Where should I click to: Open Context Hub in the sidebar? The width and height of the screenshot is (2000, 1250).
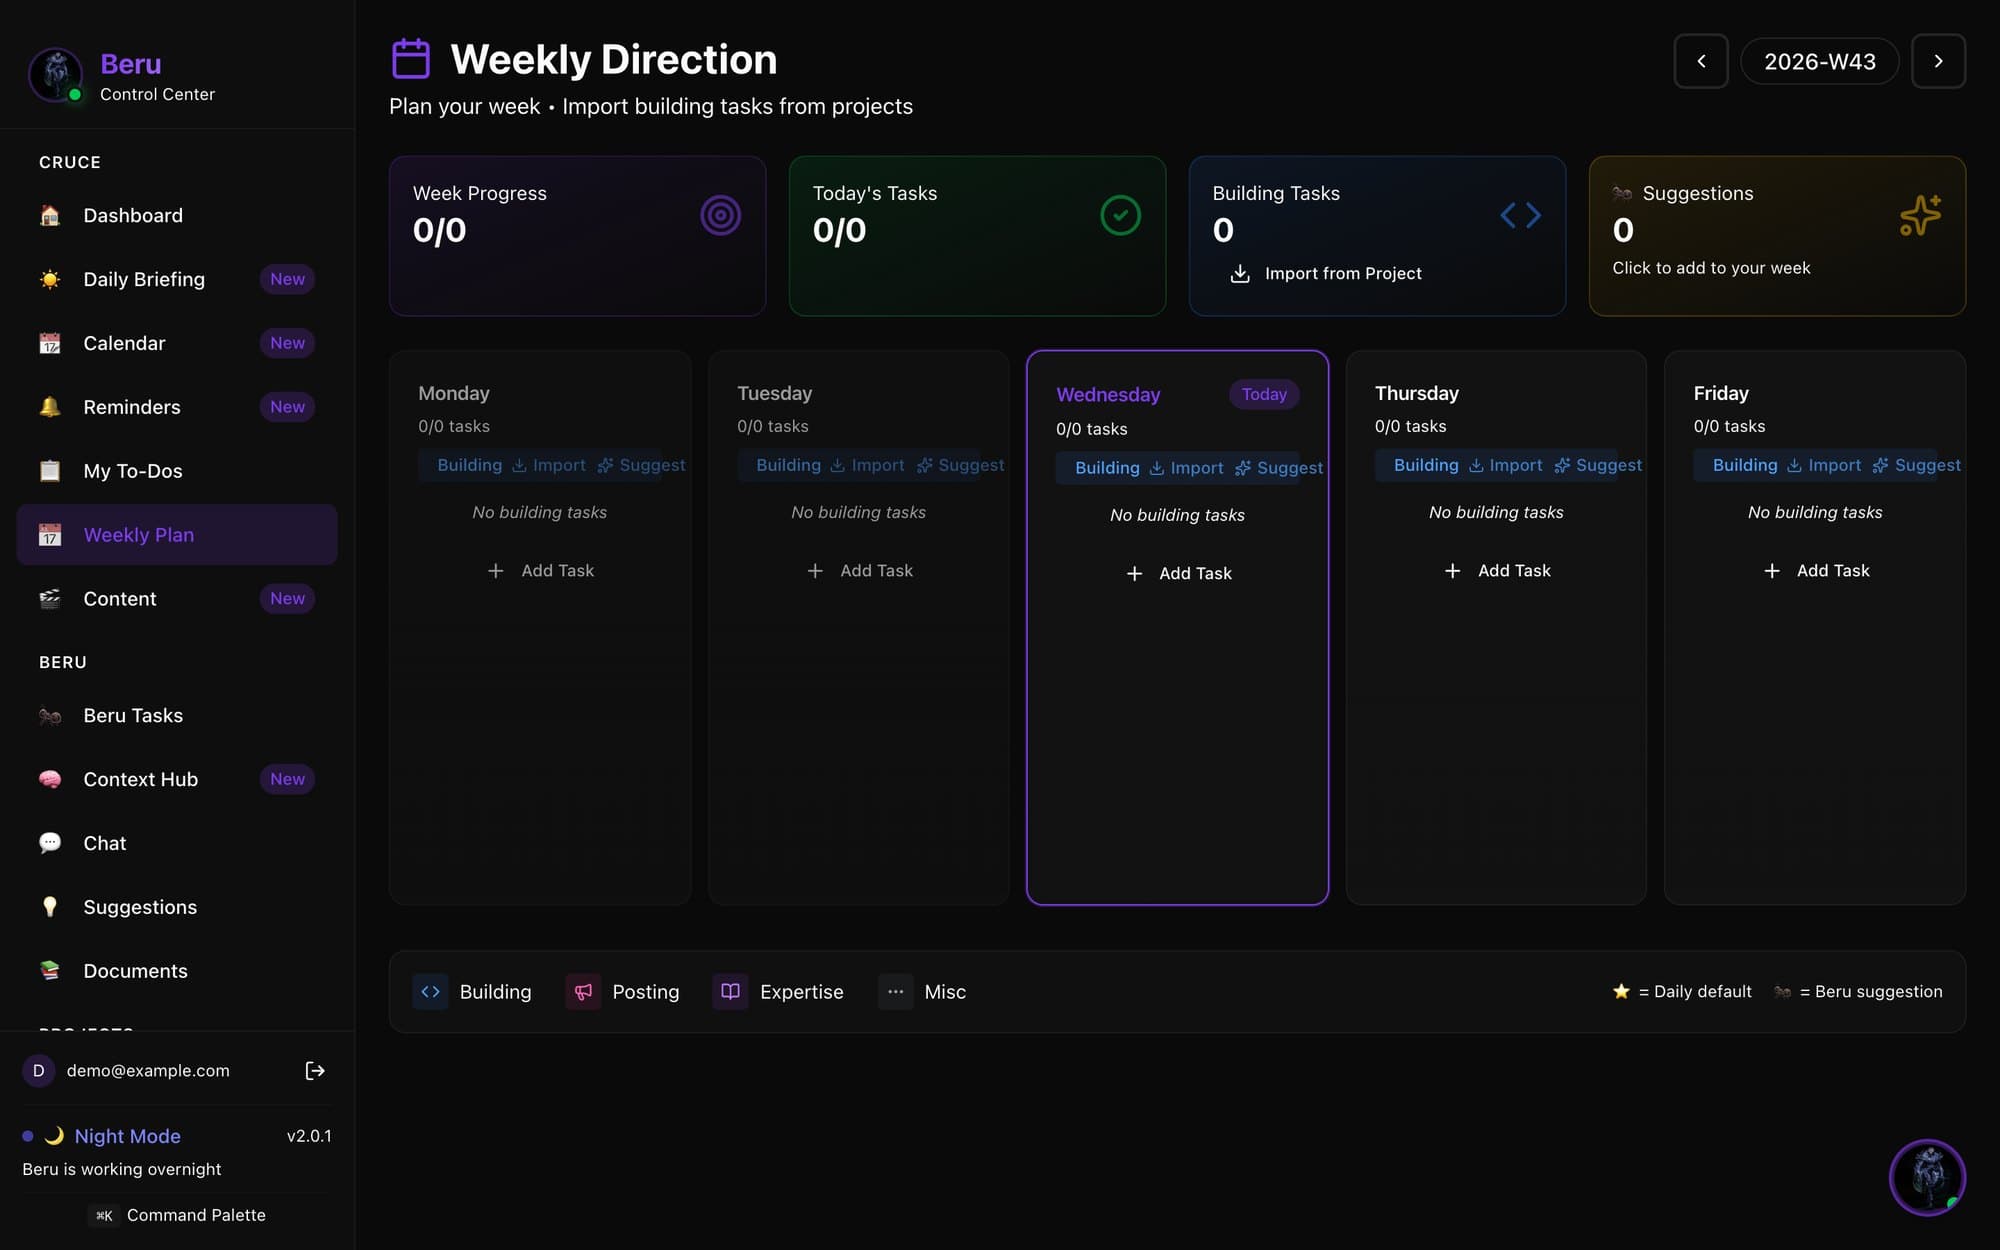[177, 779]
